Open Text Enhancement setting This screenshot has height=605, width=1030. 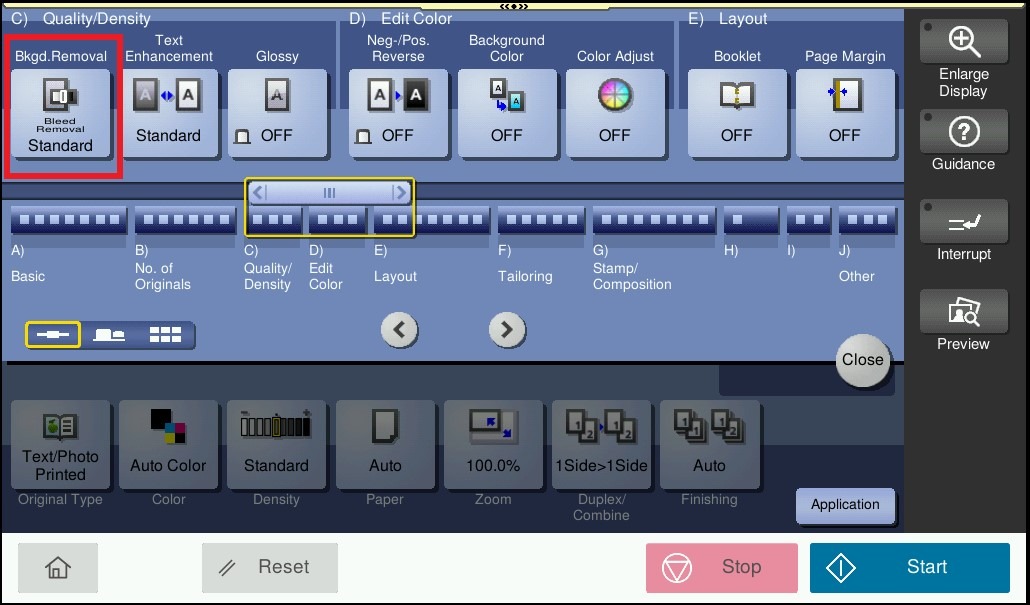[x=169, y=114]
